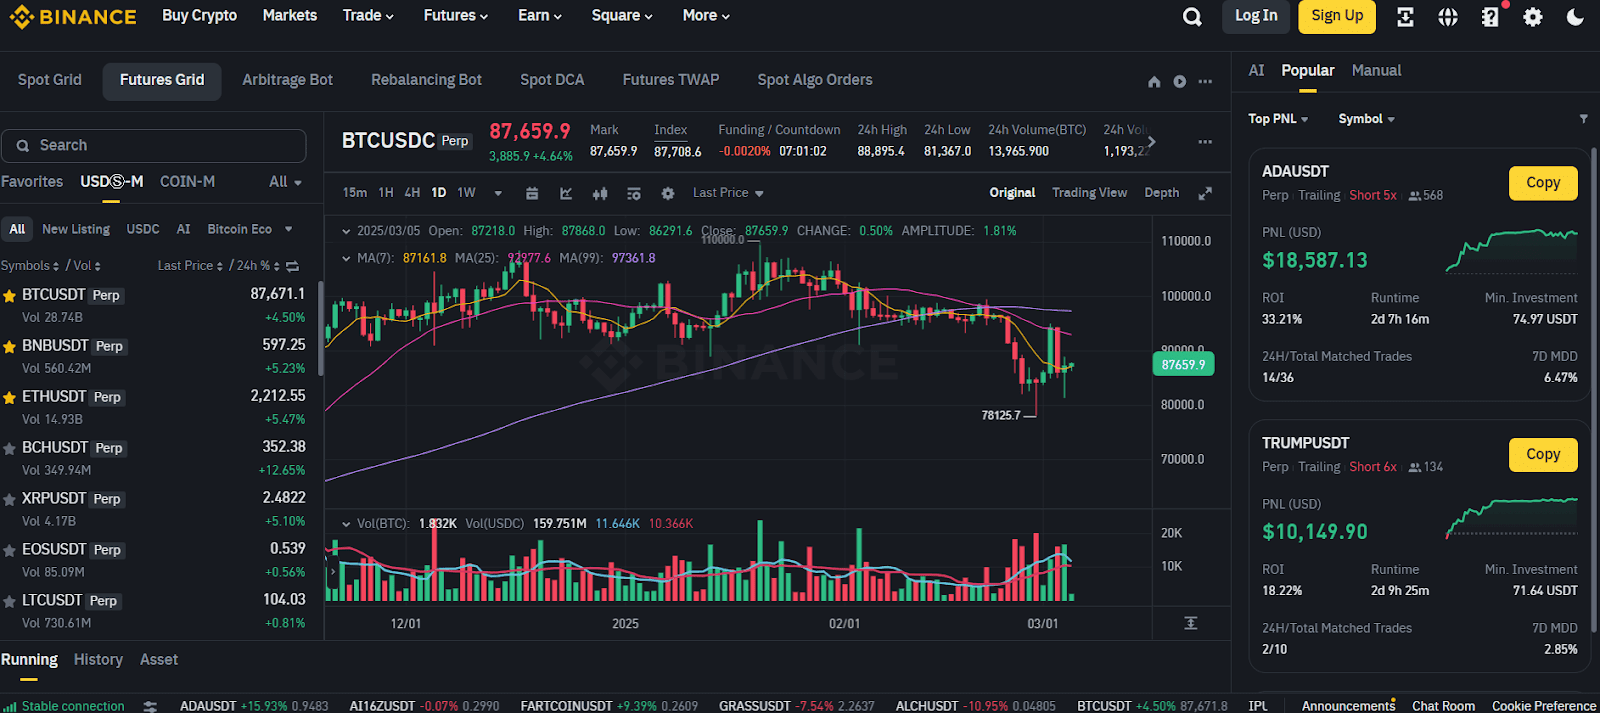Switch to Trading View chart mode
This screenshot has width=1600, height=713.
coord(1089,193)
